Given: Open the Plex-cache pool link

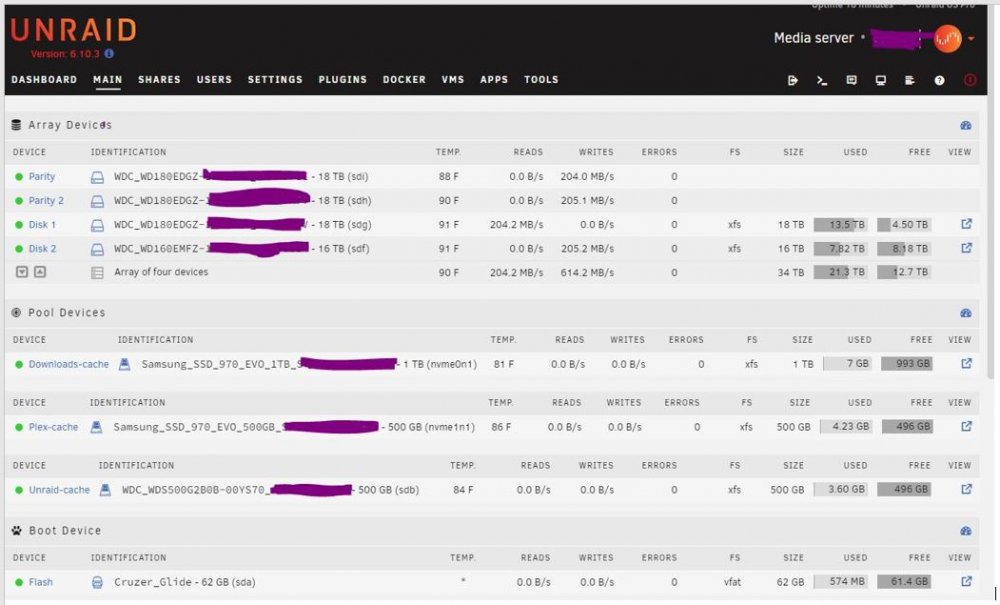Looking at the screenshot, I should (54, 427).
